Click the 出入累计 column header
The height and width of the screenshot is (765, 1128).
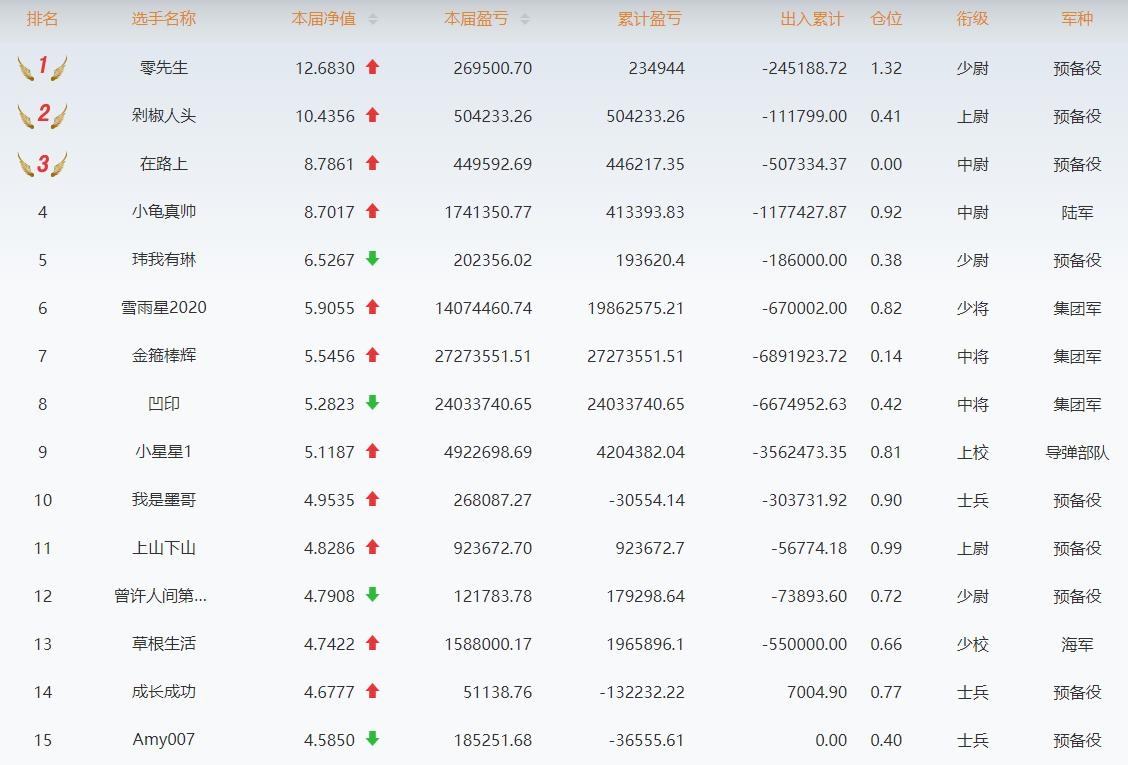tap(812, 19)
